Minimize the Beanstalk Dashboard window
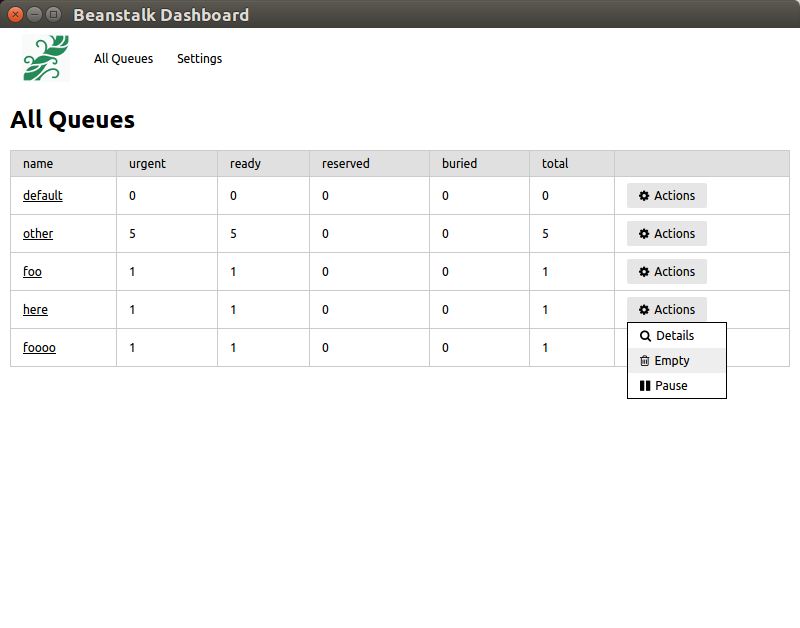Image resolution: width=800 pixels, height=628 pixels. click(x=34, y=14)
